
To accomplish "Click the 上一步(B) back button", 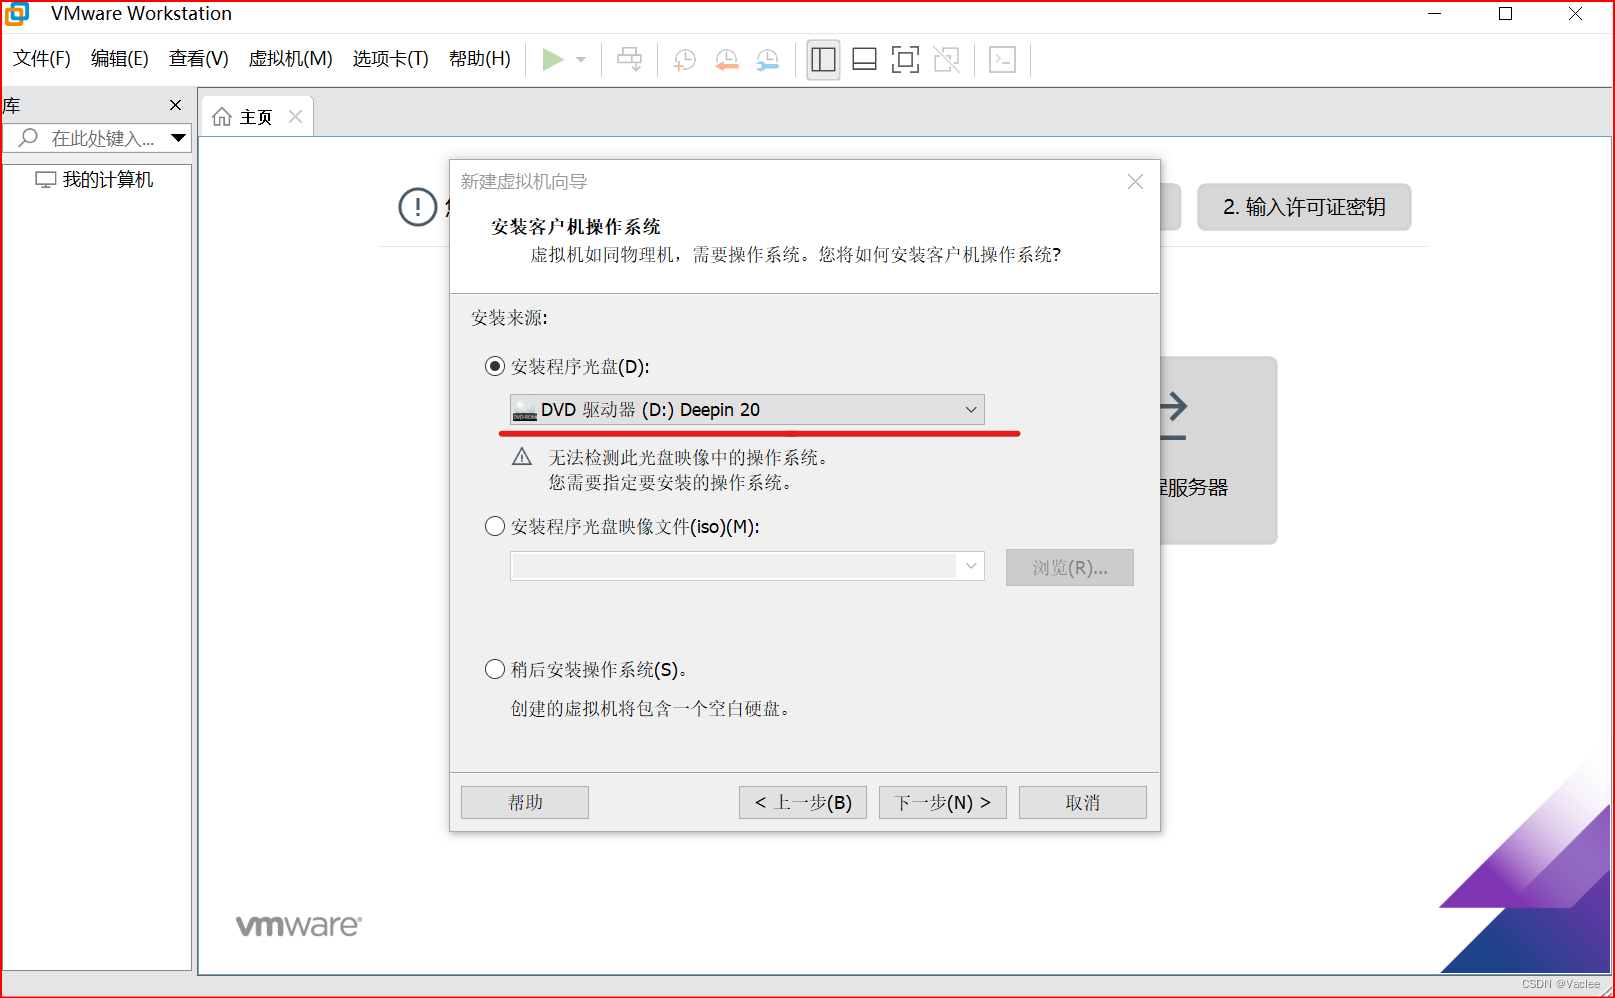I will pos(803,802).
